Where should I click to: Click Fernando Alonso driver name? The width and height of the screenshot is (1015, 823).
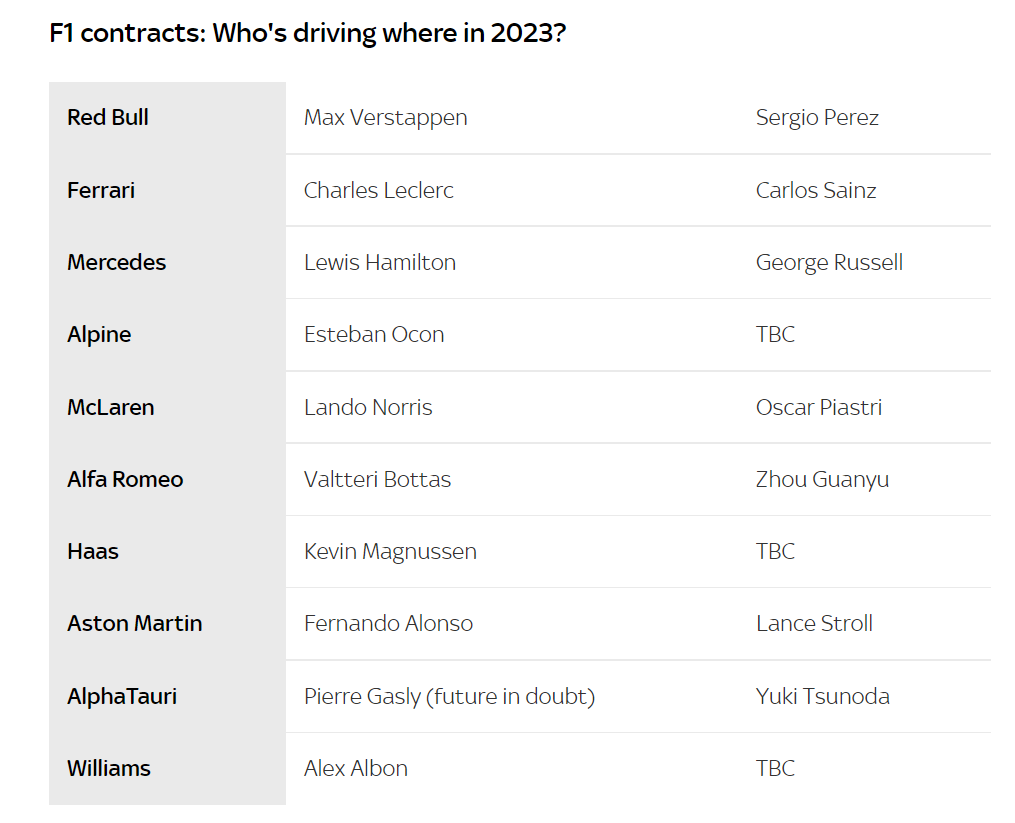point(388,624)
